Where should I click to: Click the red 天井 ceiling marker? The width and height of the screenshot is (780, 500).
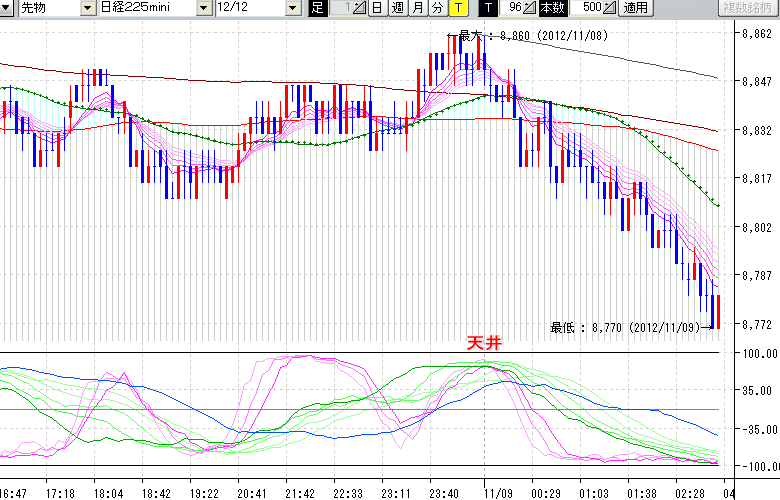pos(484,342)
